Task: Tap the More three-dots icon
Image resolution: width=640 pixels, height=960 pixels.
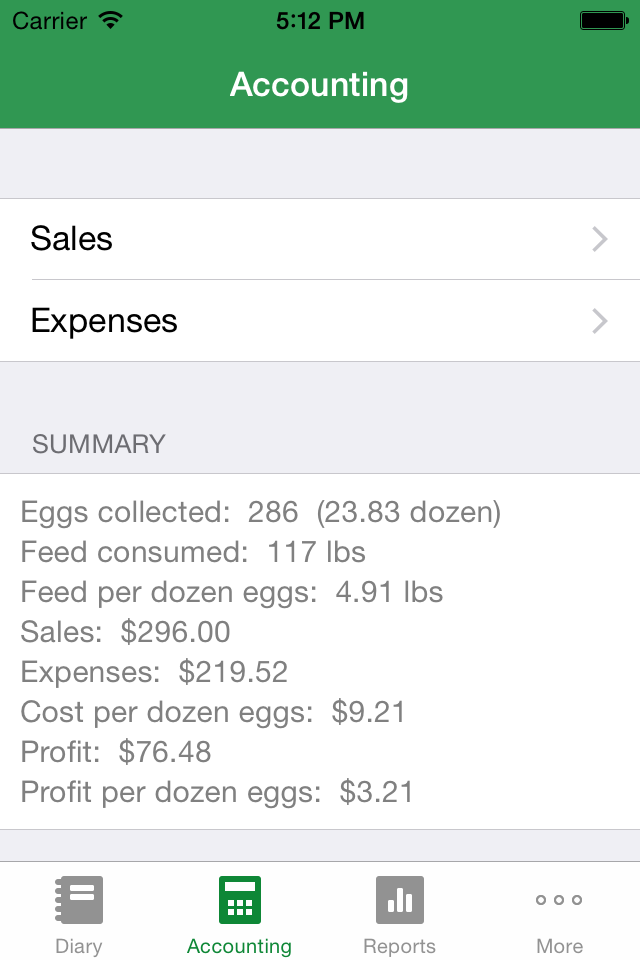Action: (559, 900)
